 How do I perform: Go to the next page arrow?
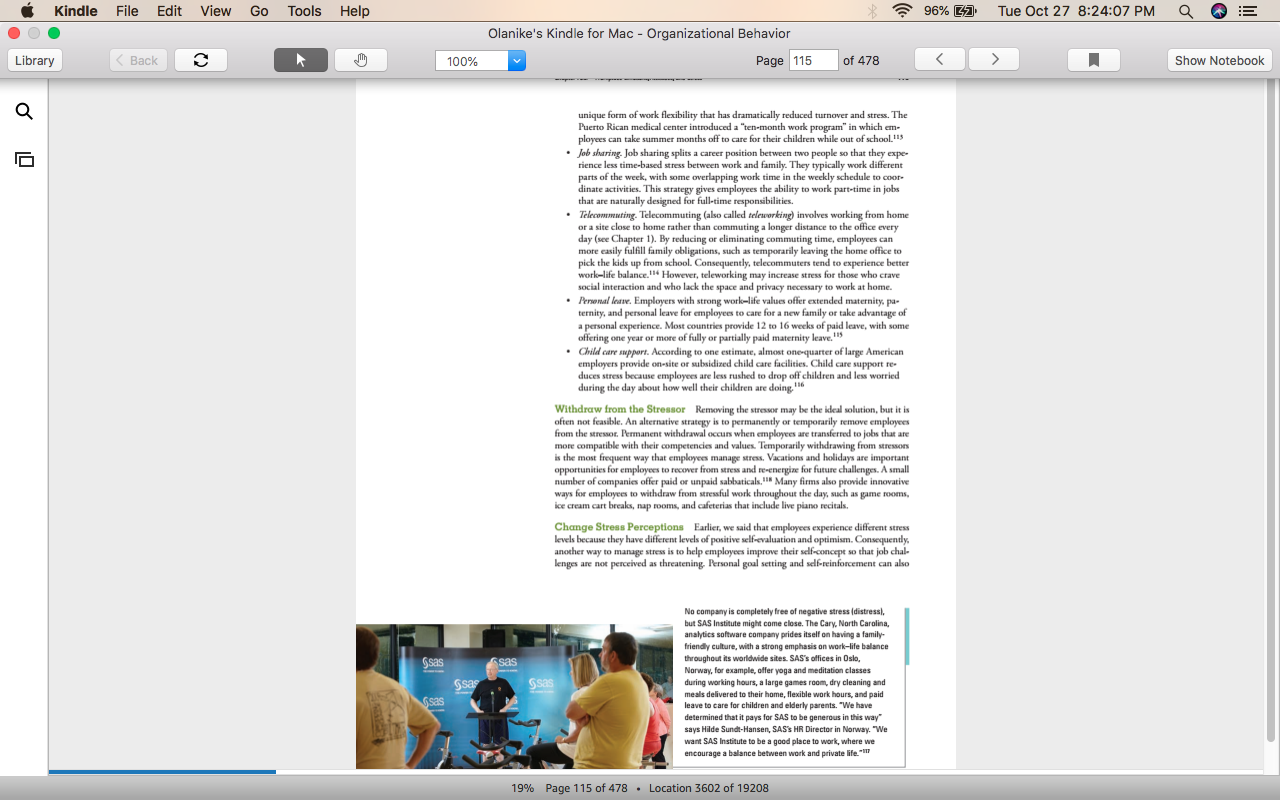[995, 60]
